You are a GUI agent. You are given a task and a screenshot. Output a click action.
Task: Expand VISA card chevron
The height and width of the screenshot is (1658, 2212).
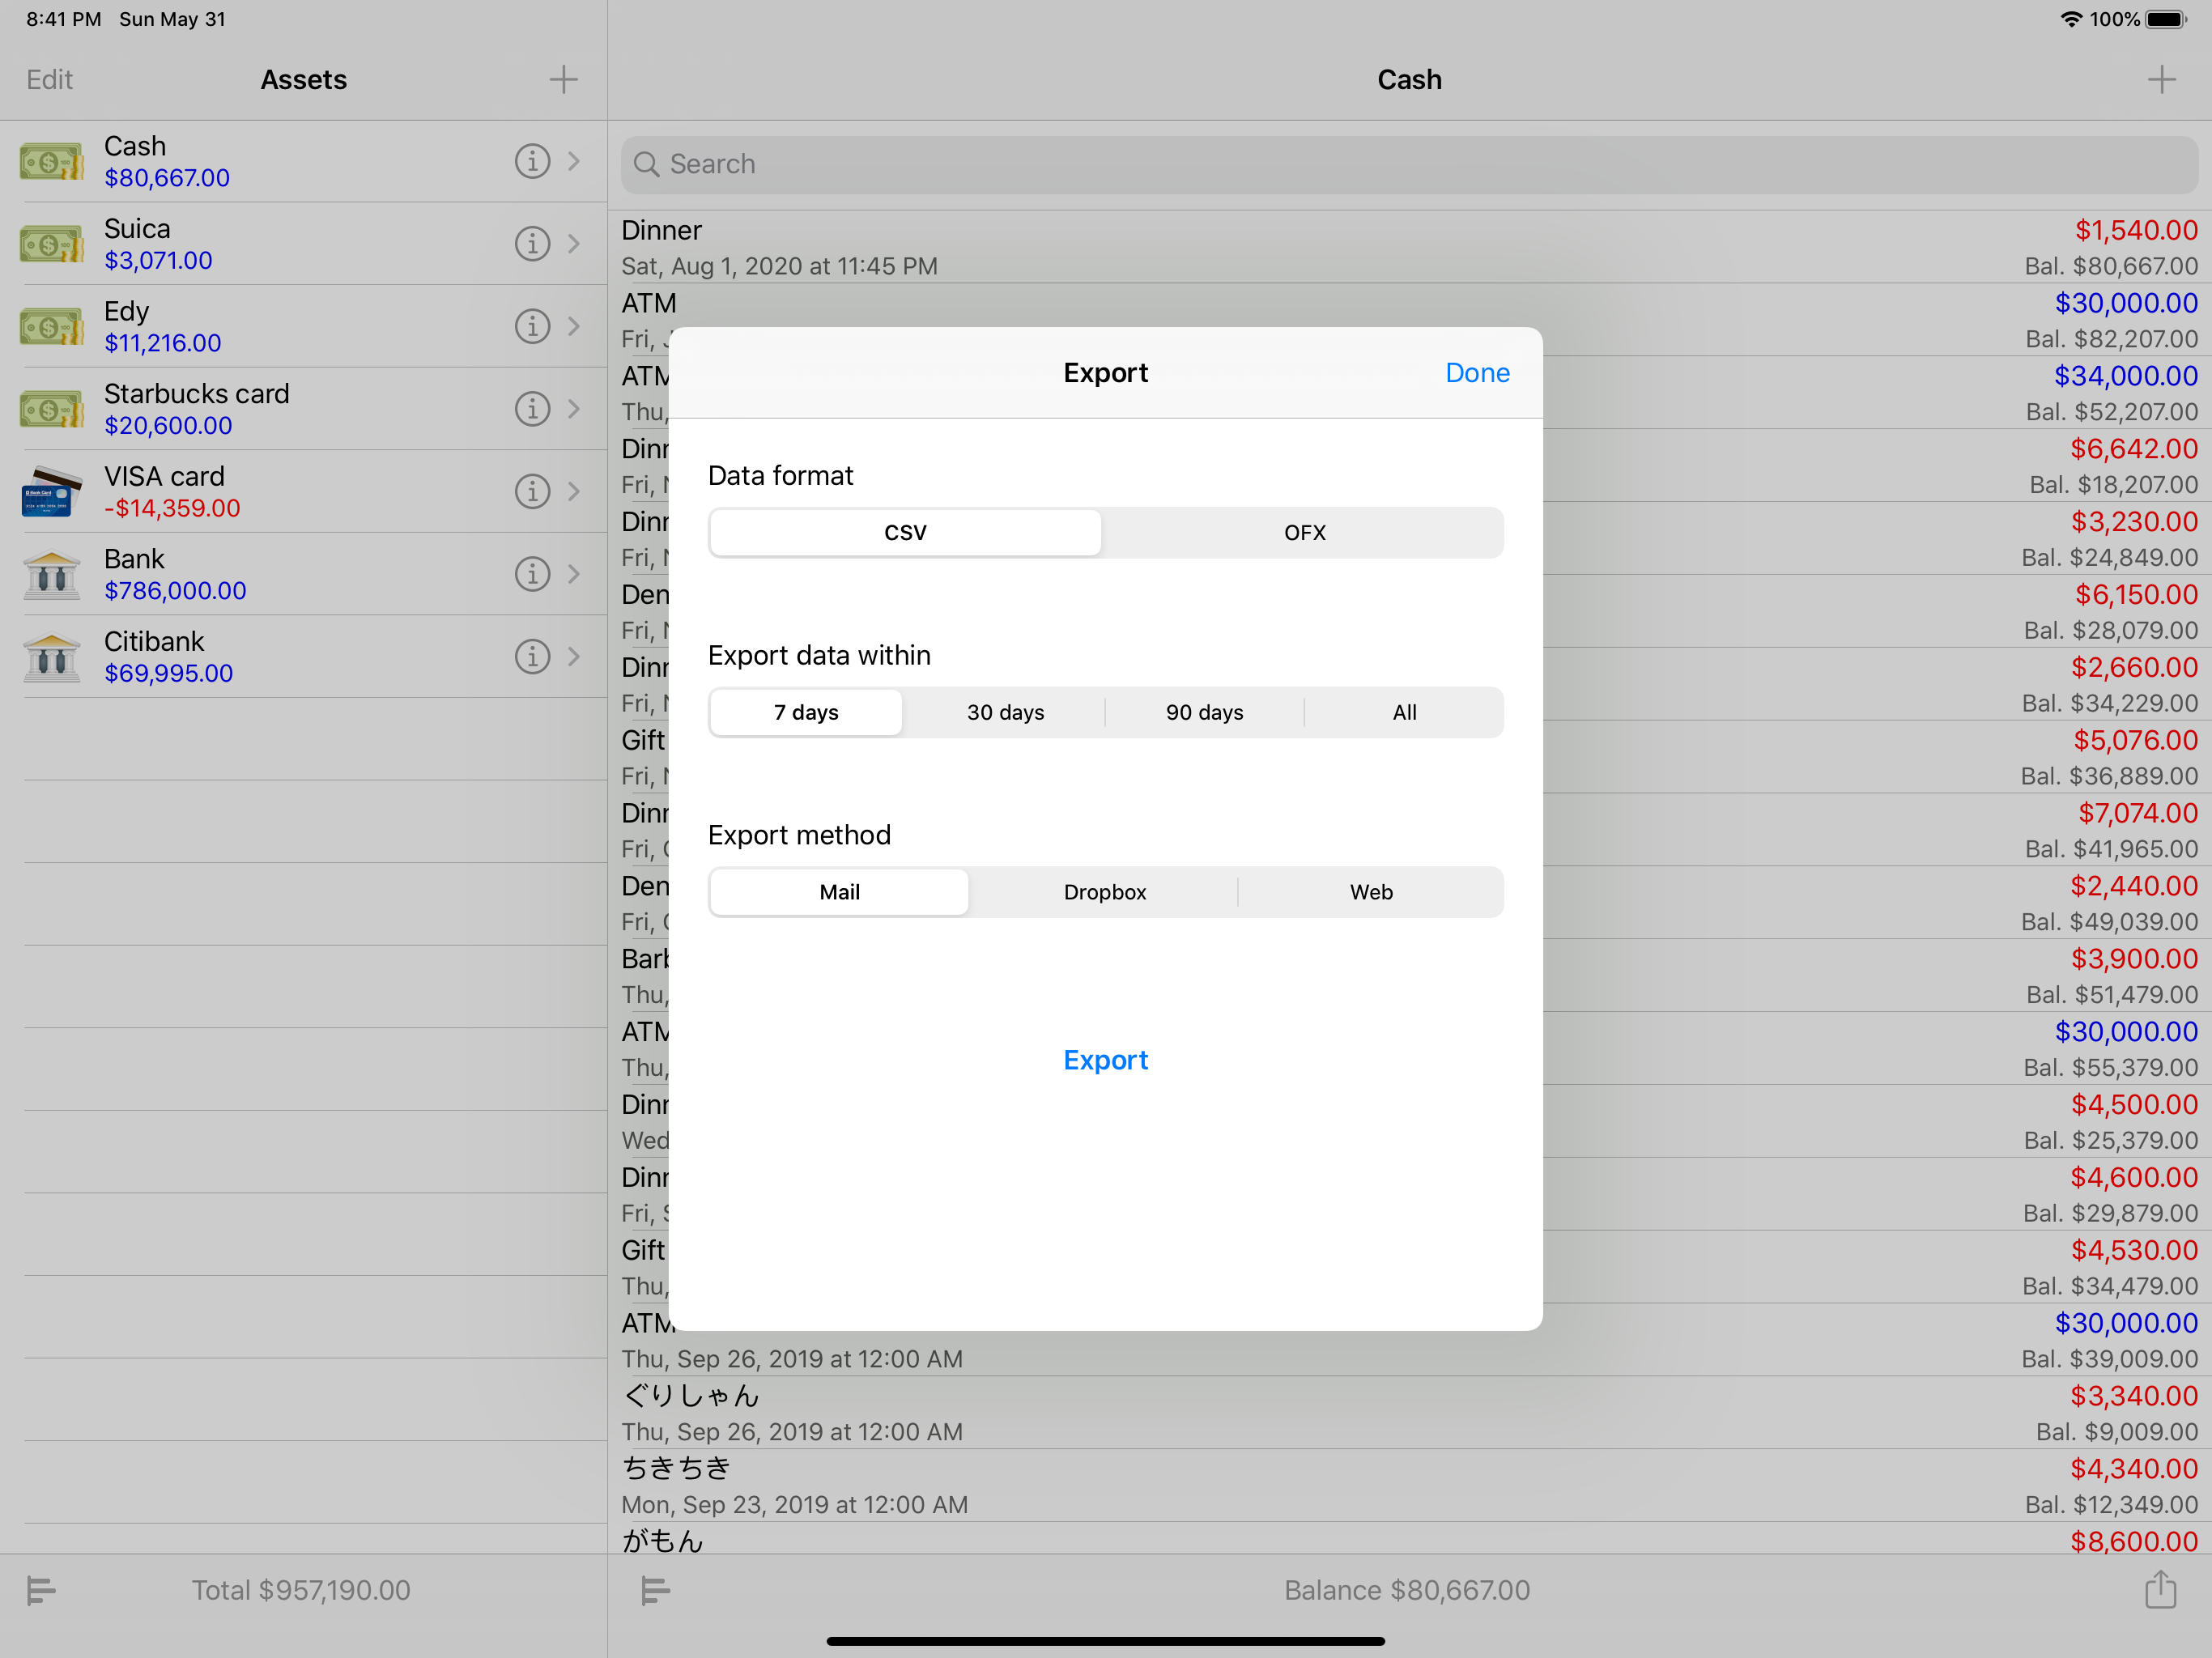[x=574, y=491]
